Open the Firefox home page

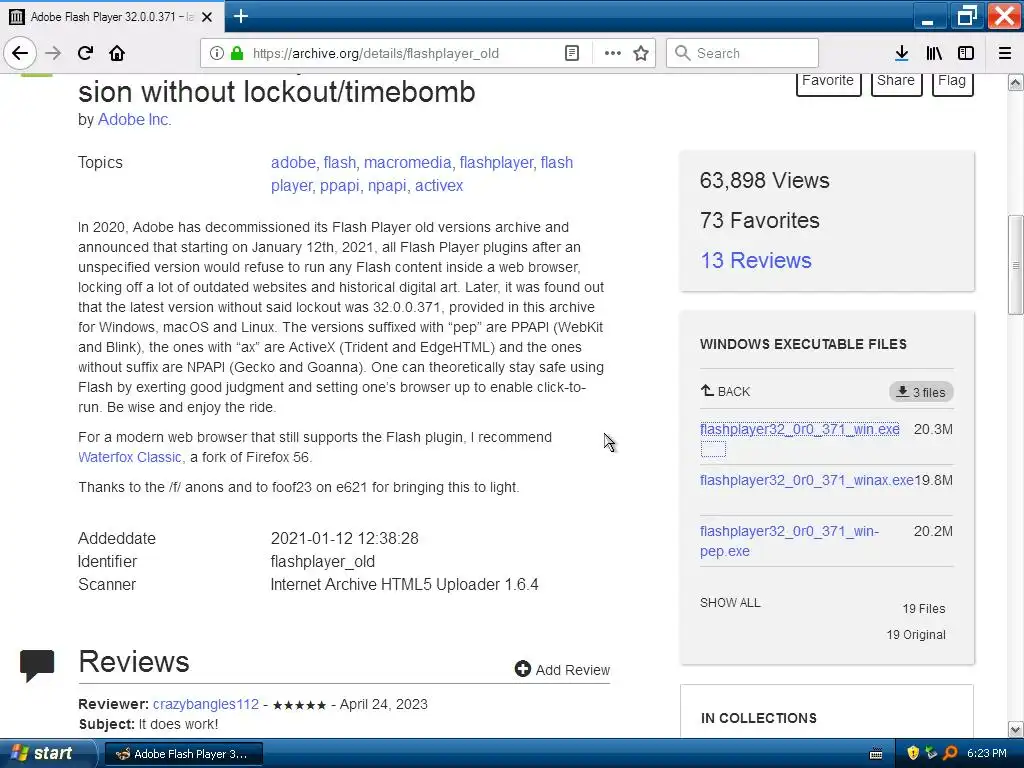pos(117,53)
